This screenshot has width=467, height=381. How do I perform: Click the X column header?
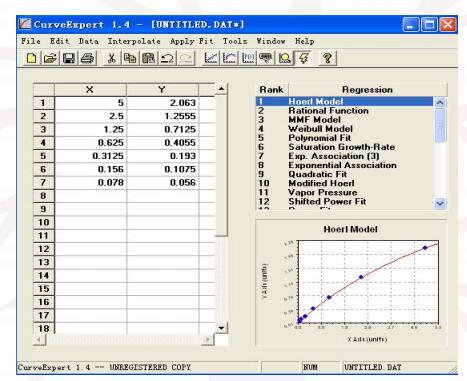point(90,90)
